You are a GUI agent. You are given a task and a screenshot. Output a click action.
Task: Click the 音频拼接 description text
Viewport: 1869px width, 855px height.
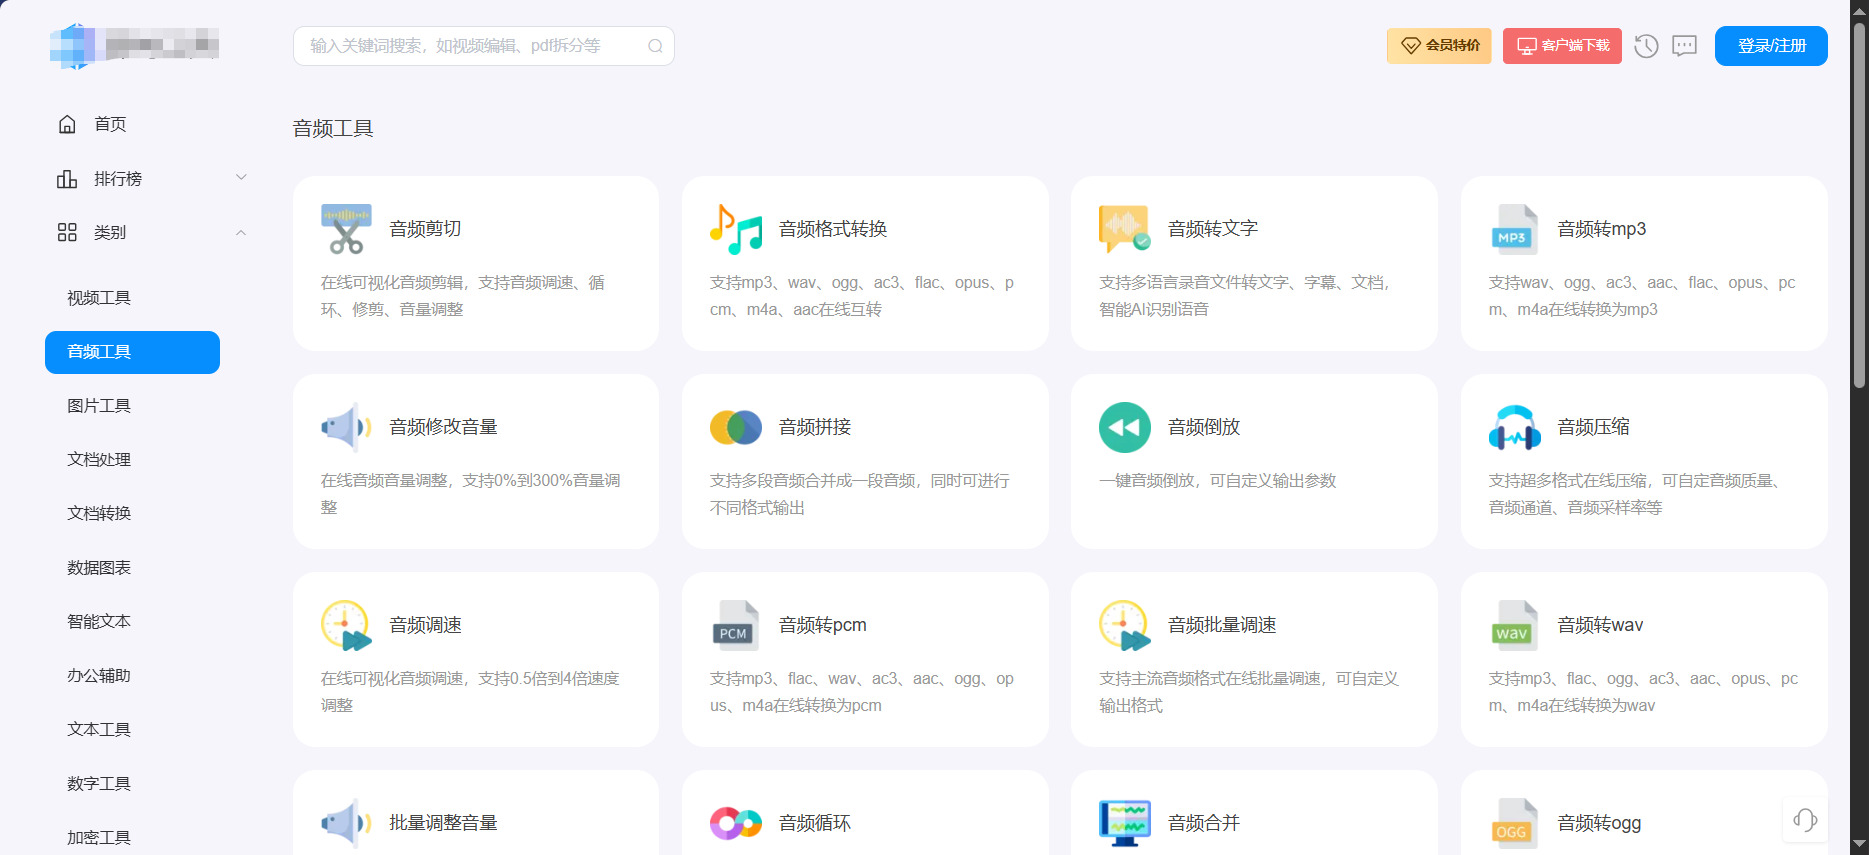(860, 494)
